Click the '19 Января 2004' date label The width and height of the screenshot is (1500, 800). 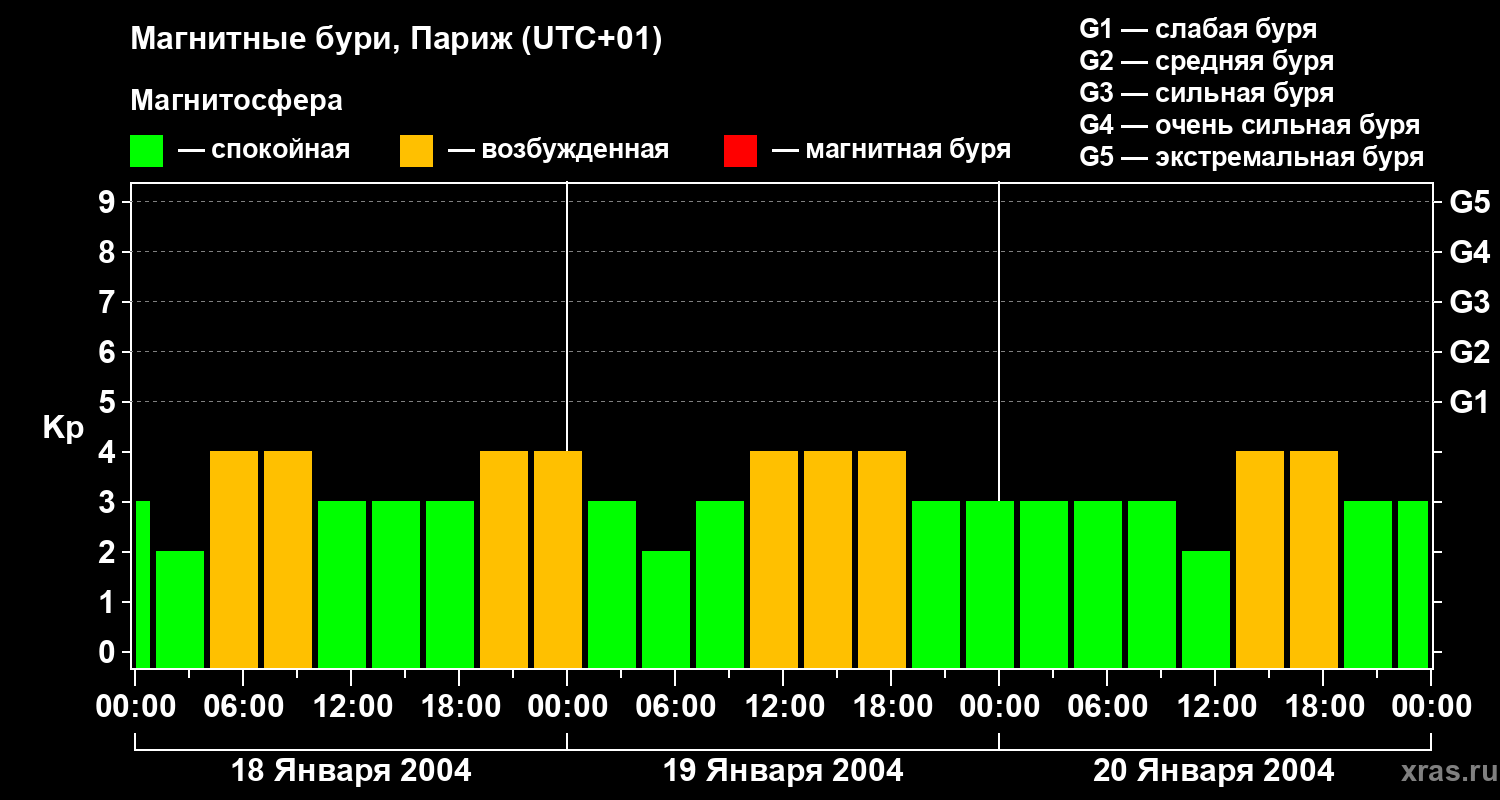(783, 771)
